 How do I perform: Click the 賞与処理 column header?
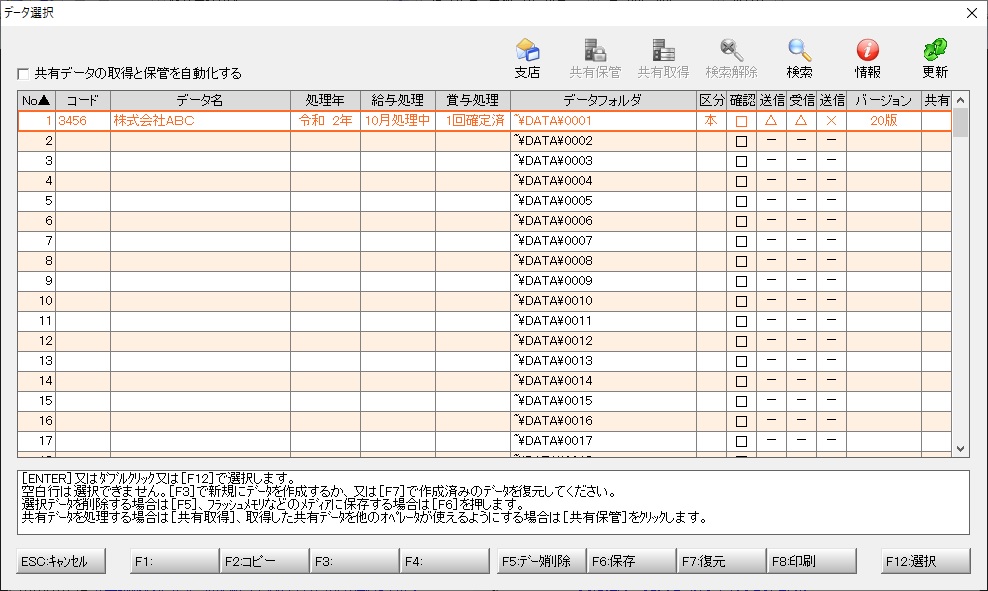pyautogui.click(x=473, y=100)
